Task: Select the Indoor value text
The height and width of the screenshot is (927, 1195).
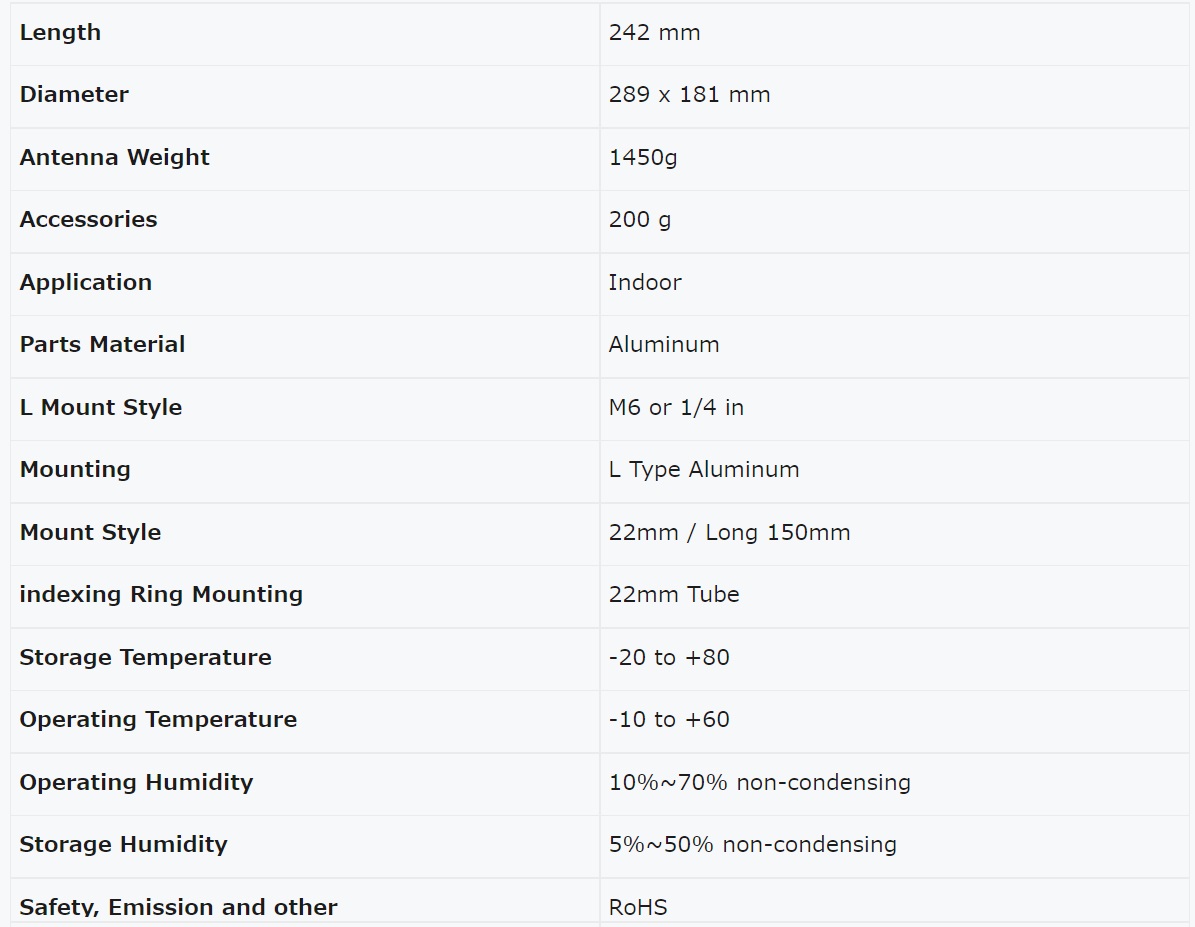Action: (645, 283)
